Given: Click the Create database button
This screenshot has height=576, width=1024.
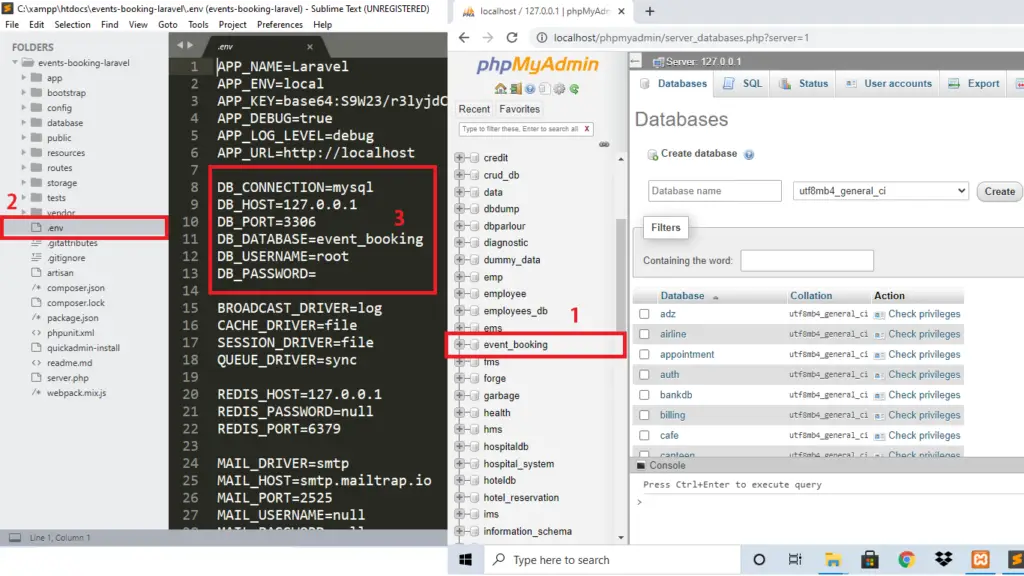Looking at the screenshot, I should point(999,191).
